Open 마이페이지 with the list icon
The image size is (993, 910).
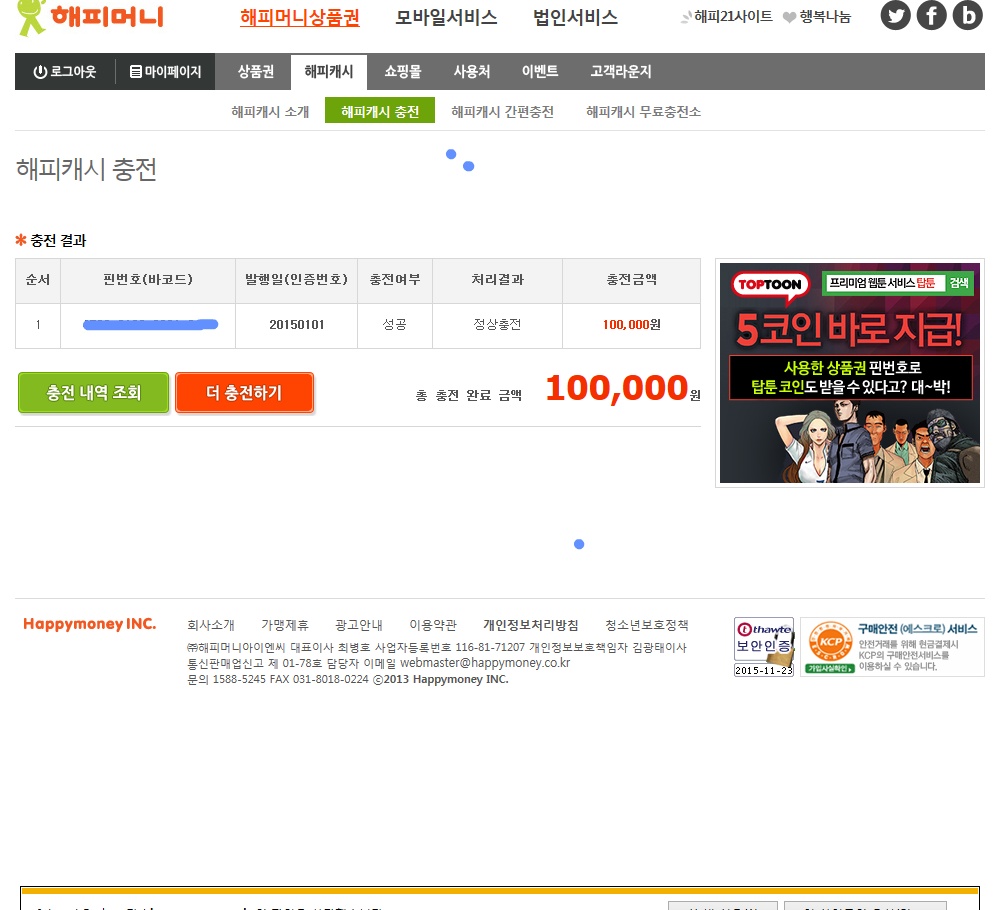(x=165, y=72)
